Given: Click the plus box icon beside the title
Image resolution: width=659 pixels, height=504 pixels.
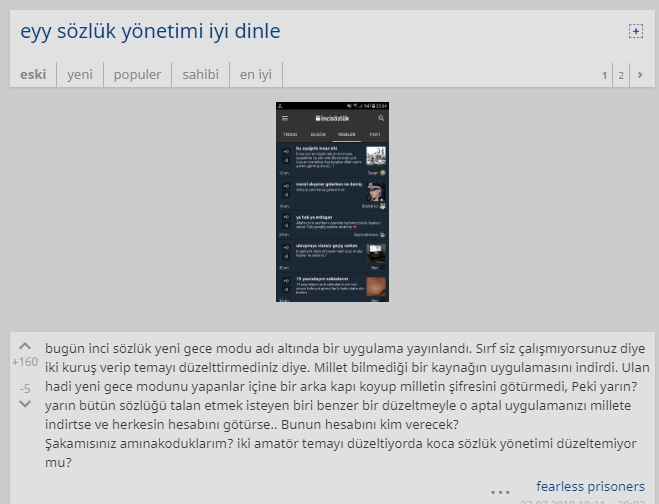Looking at the screenshot, I should [635, 31].
